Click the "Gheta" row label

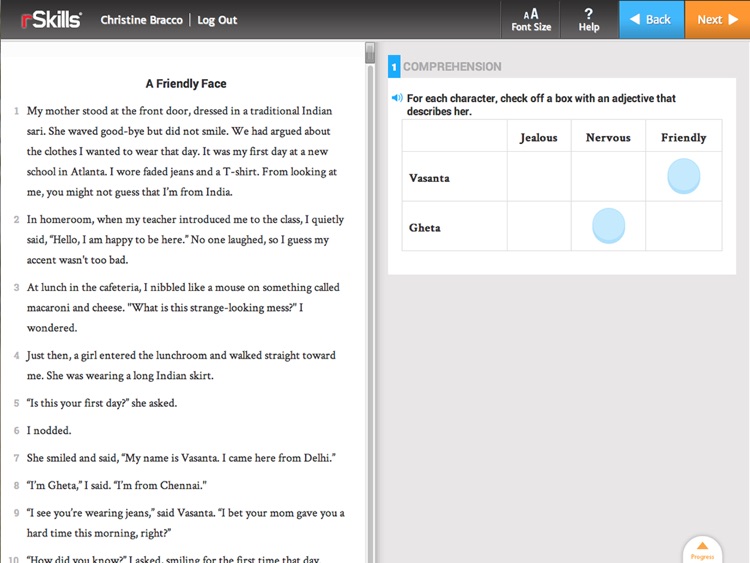tap(425, 228)
